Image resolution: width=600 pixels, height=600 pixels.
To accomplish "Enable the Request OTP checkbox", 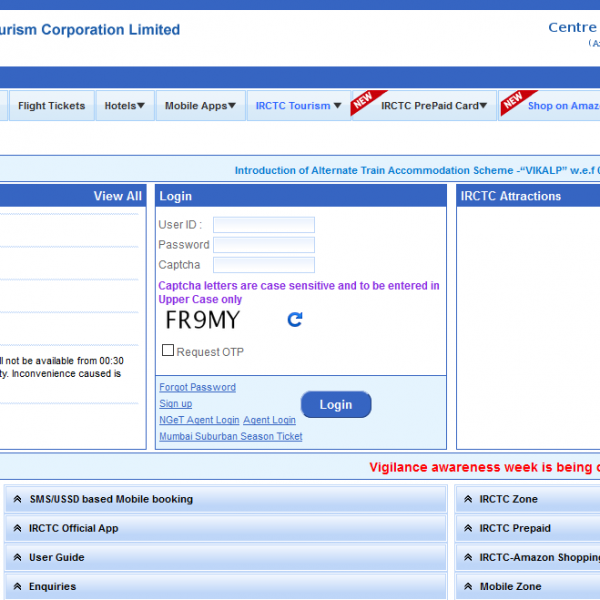I will tap(168, 351).
